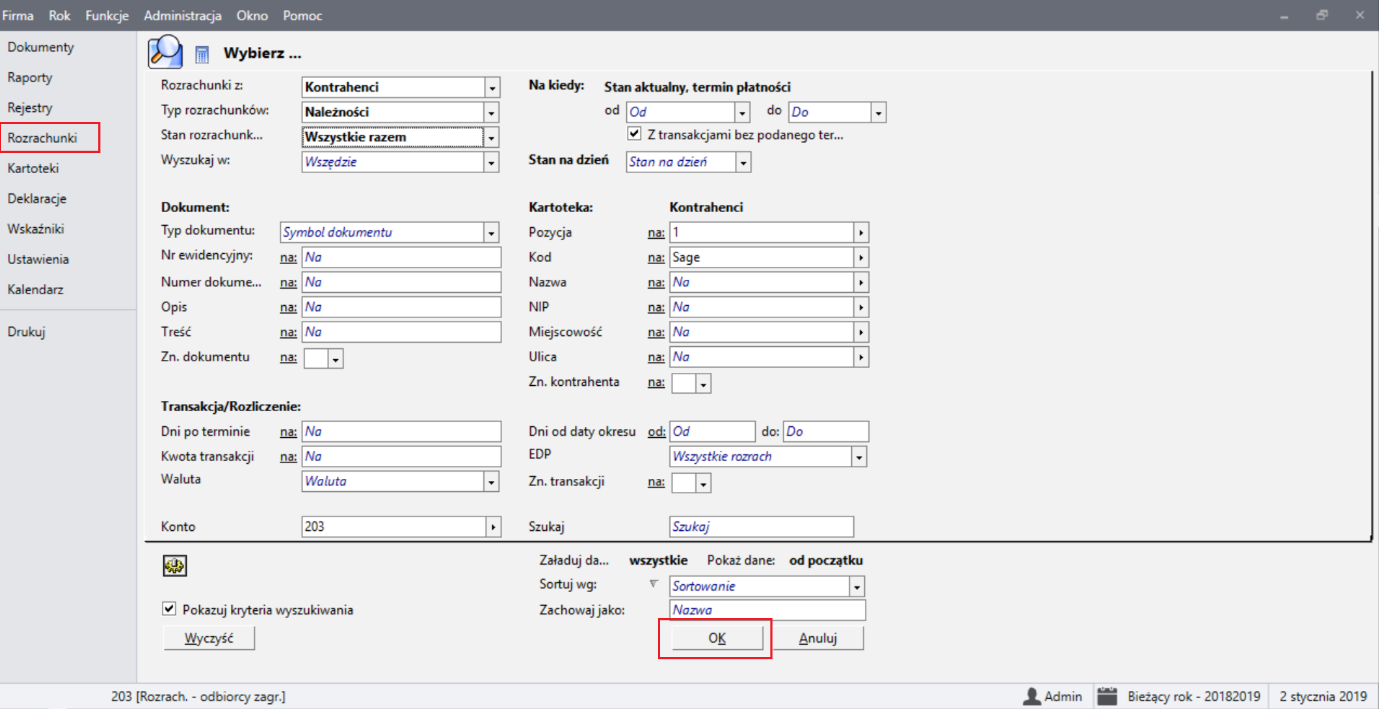Click the Opis input field

coord(401,307)
